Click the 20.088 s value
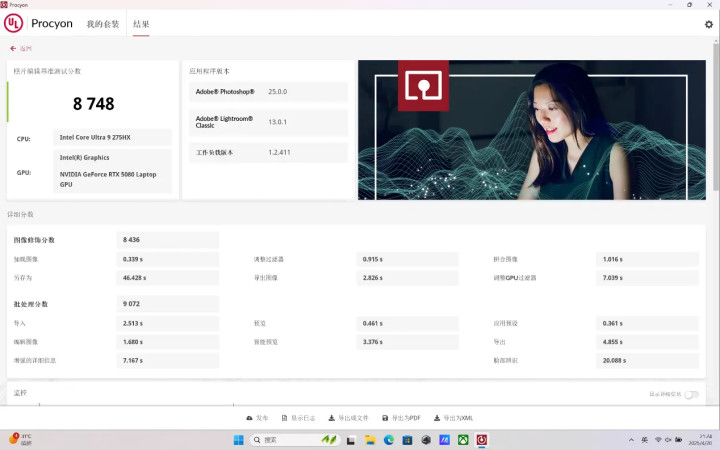The image size is (720, 450). [614, 360]
